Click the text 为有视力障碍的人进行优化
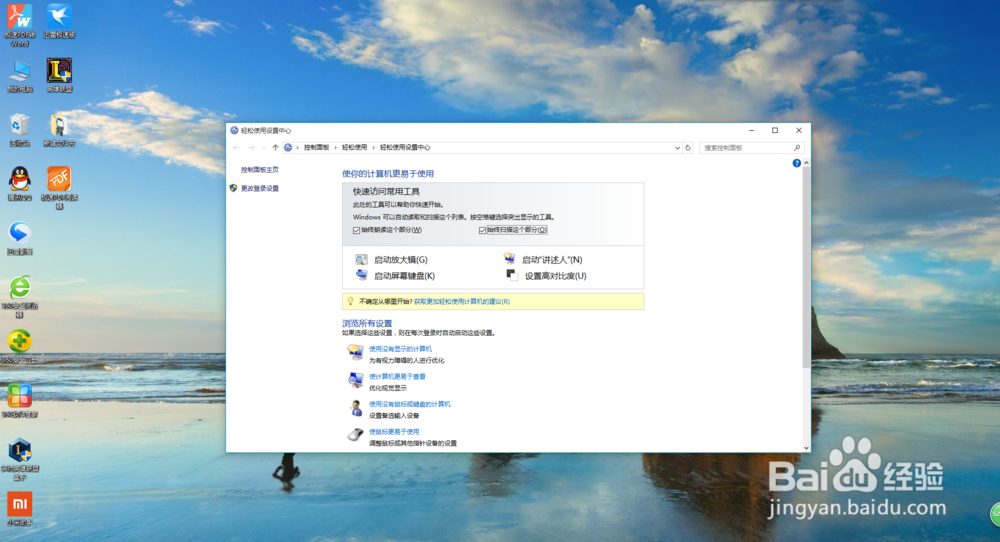Viewport: 1000px width, 542px height. (x=406, y=360)
